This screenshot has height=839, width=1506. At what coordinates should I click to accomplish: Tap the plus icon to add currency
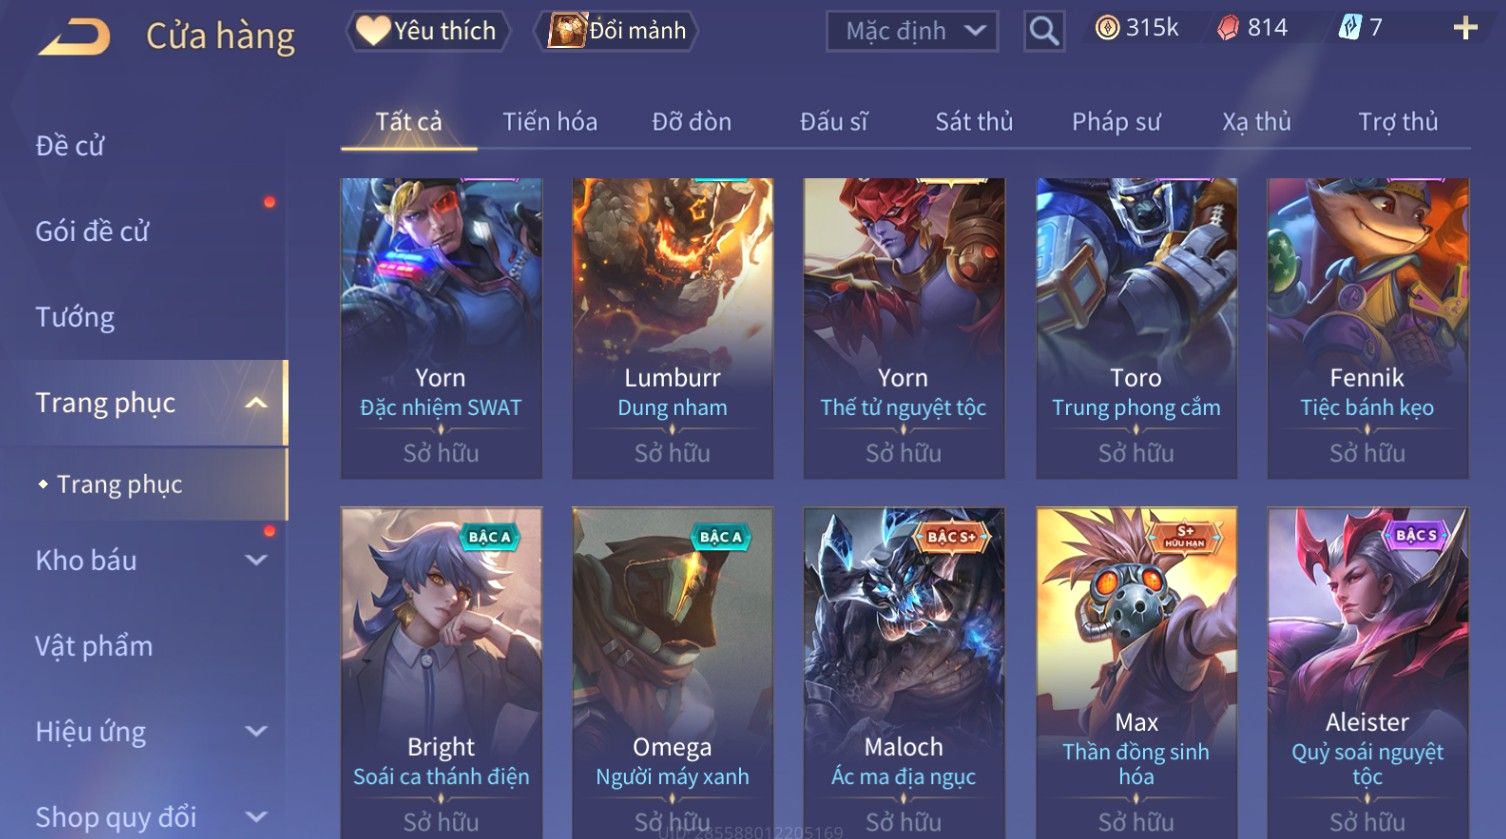coord(1465,28)
